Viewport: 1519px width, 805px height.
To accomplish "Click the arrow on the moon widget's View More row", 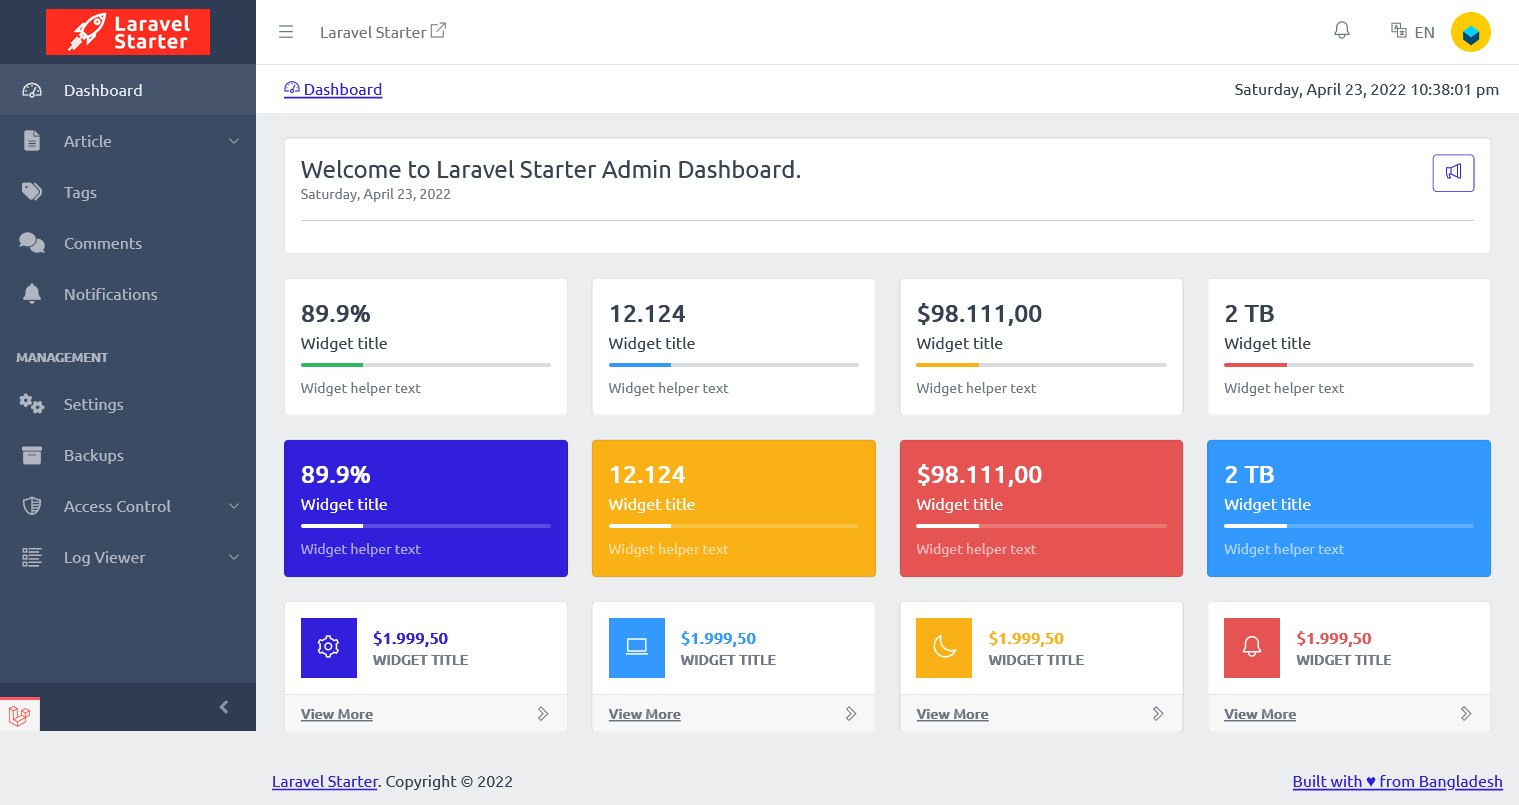I will (x=1158, y=714).
